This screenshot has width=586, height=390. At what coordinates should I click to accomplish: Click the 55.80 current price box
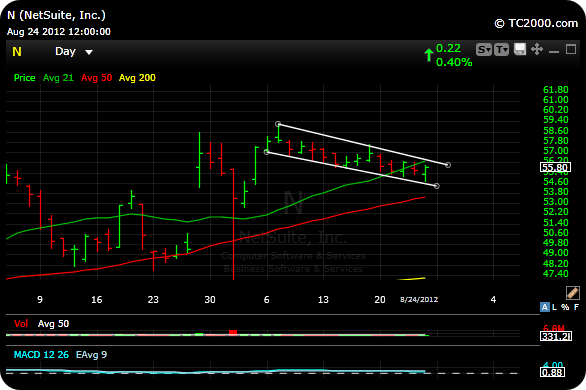click(555, 167)
